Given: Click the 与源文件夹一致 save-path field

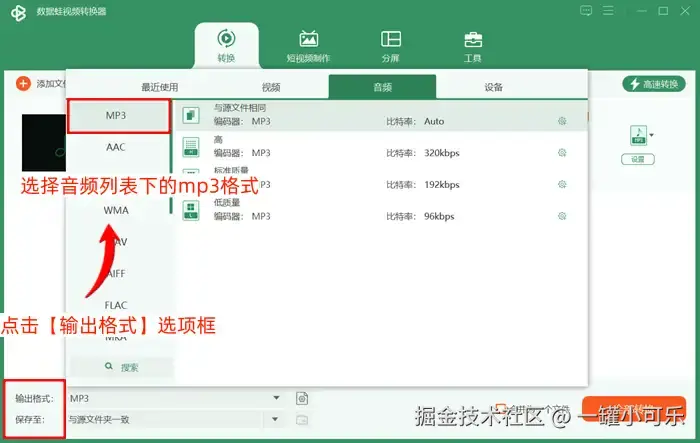Looking at the screenshot, I should point(164,419).
